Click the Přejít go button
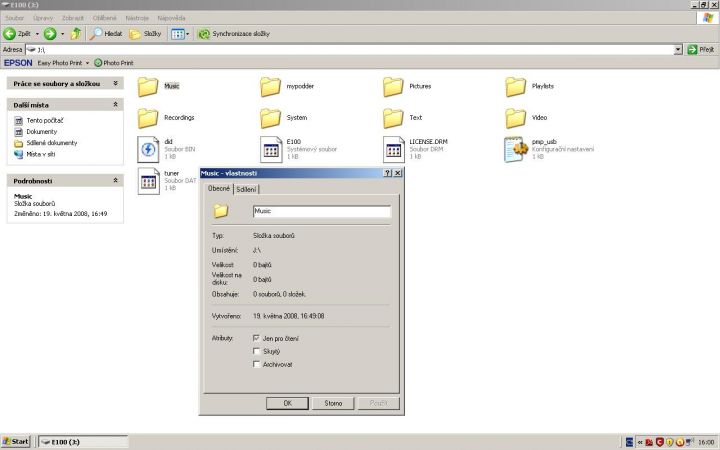720x450 pixels. [701, 50]
